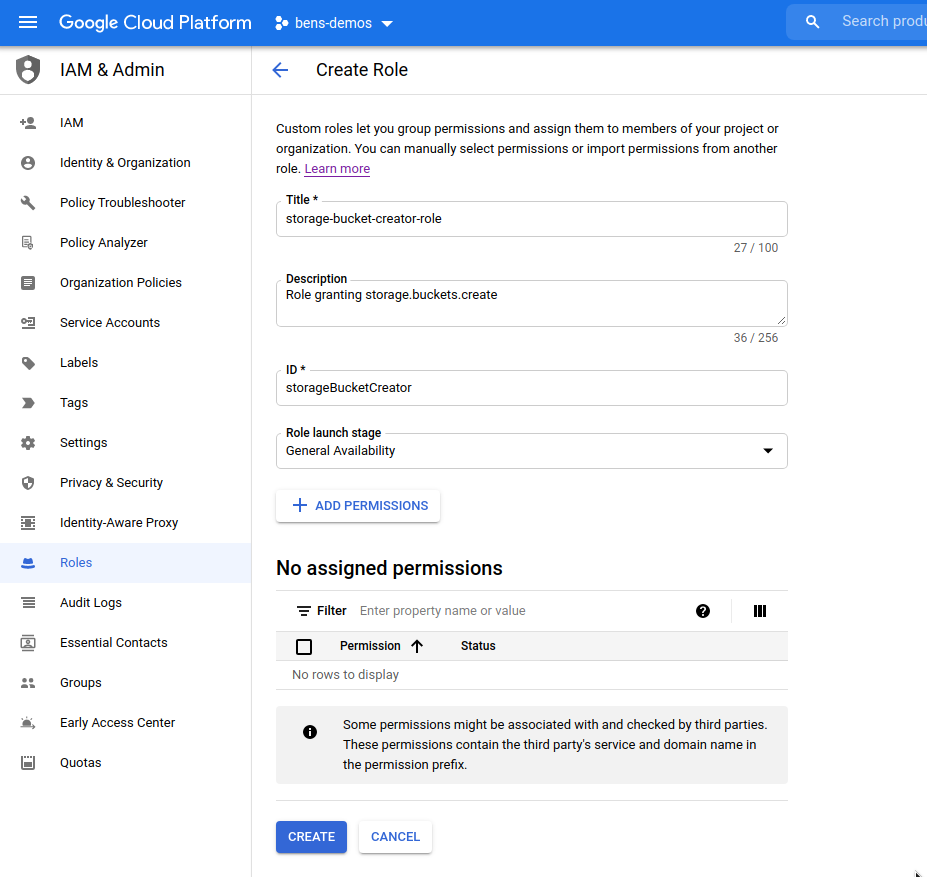Go to Audit Logs in the sidebar
Screen dimensions: 927x877
[x=91, y=603]
